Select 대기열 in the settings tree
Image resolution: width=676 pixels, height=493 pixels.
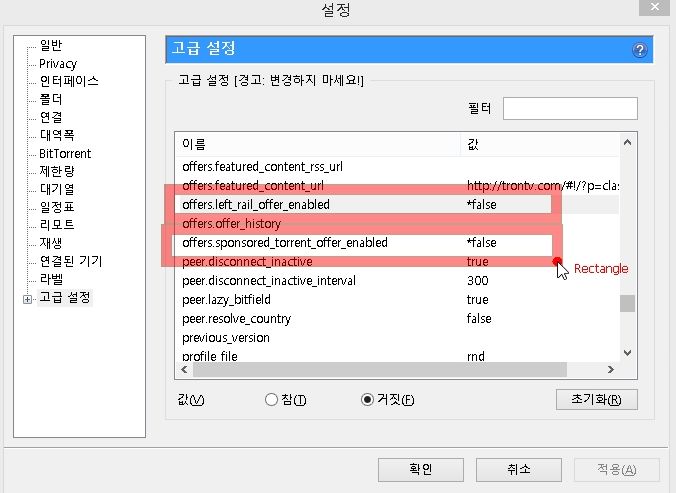click(57, 189)
